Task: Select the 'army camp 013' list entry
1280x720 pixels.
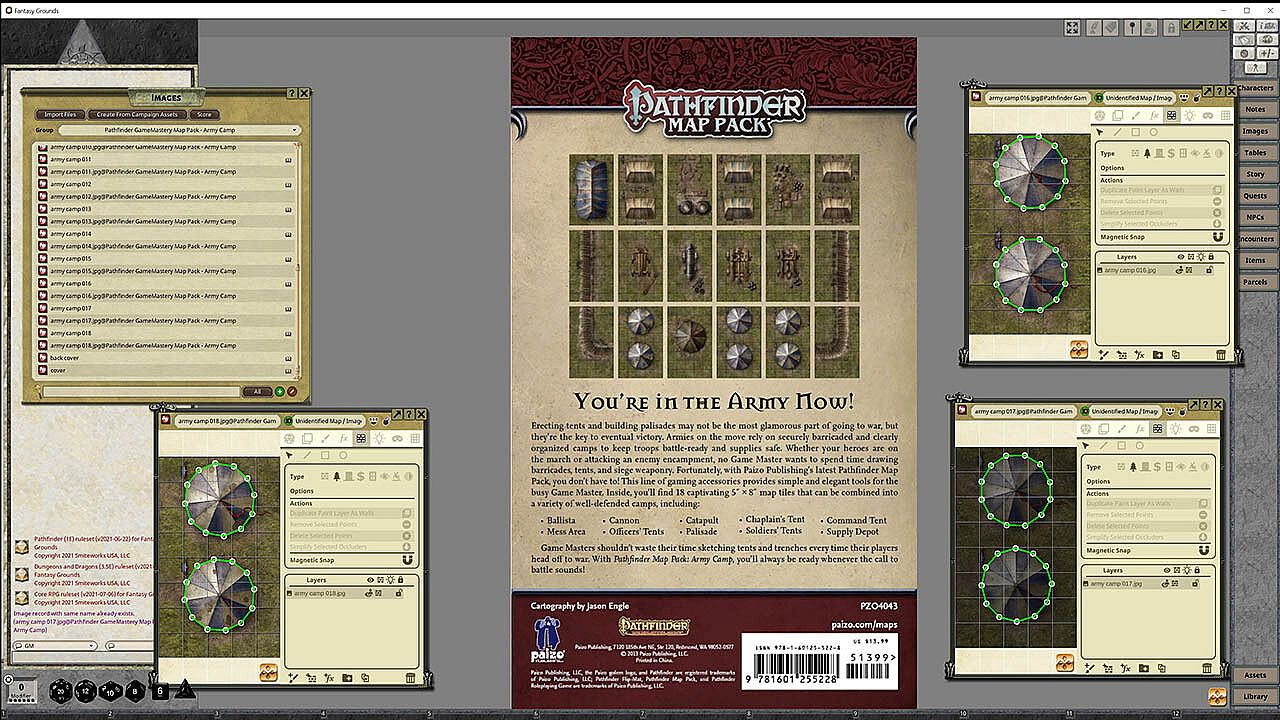Action: coord(166,209)
